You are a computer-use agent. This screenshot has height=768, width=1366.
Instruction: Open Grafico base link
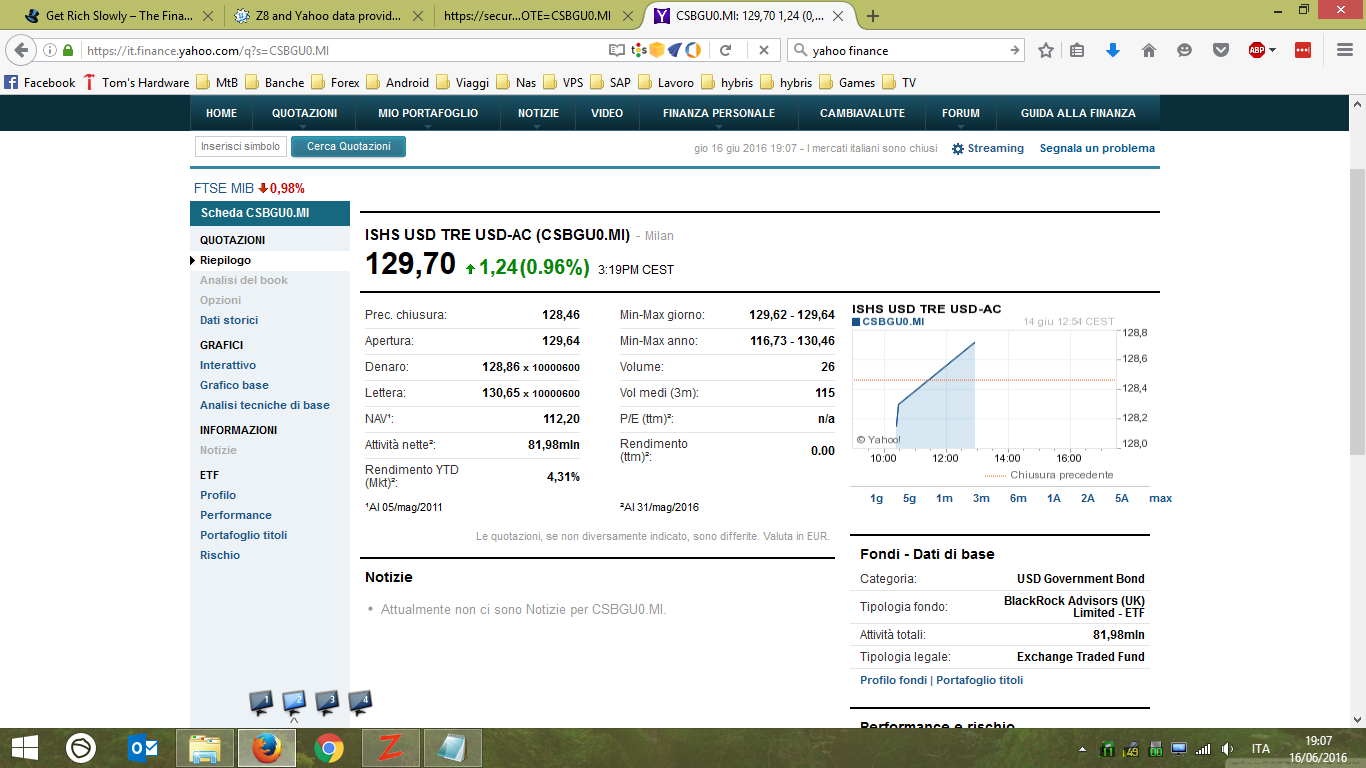click(x=234, y=385)
